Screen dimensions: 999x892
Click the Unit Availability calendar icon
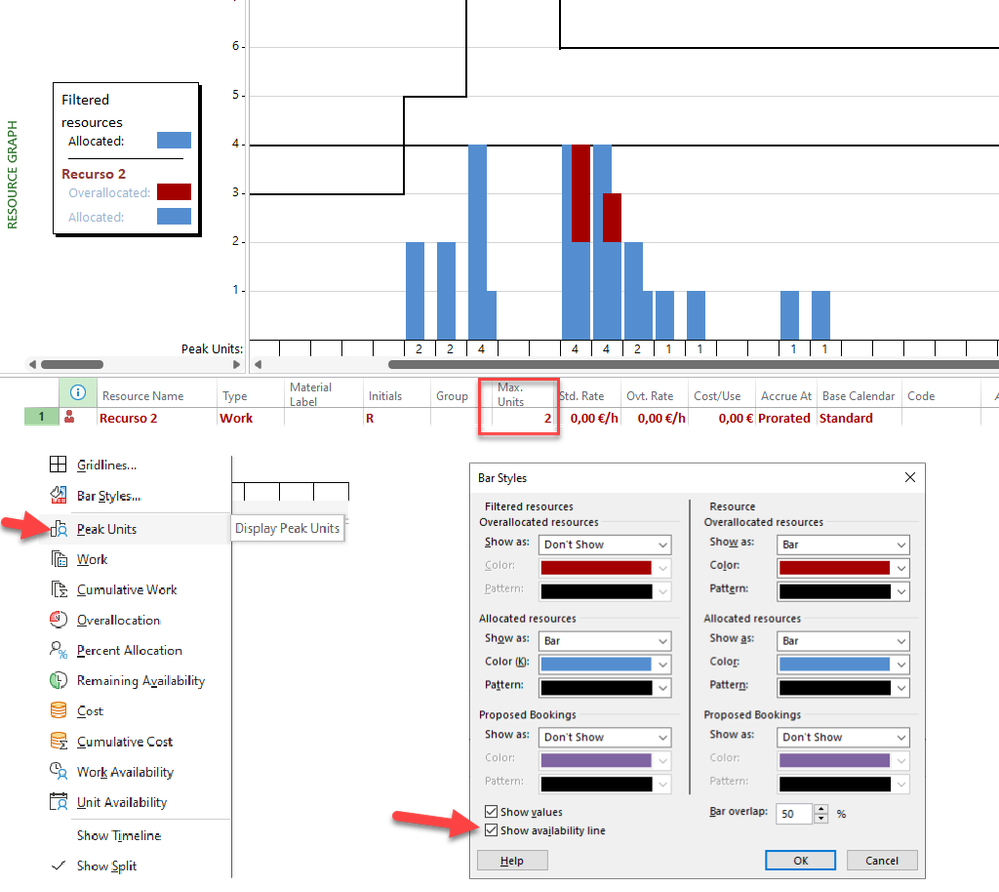click(x=59, y=802)
